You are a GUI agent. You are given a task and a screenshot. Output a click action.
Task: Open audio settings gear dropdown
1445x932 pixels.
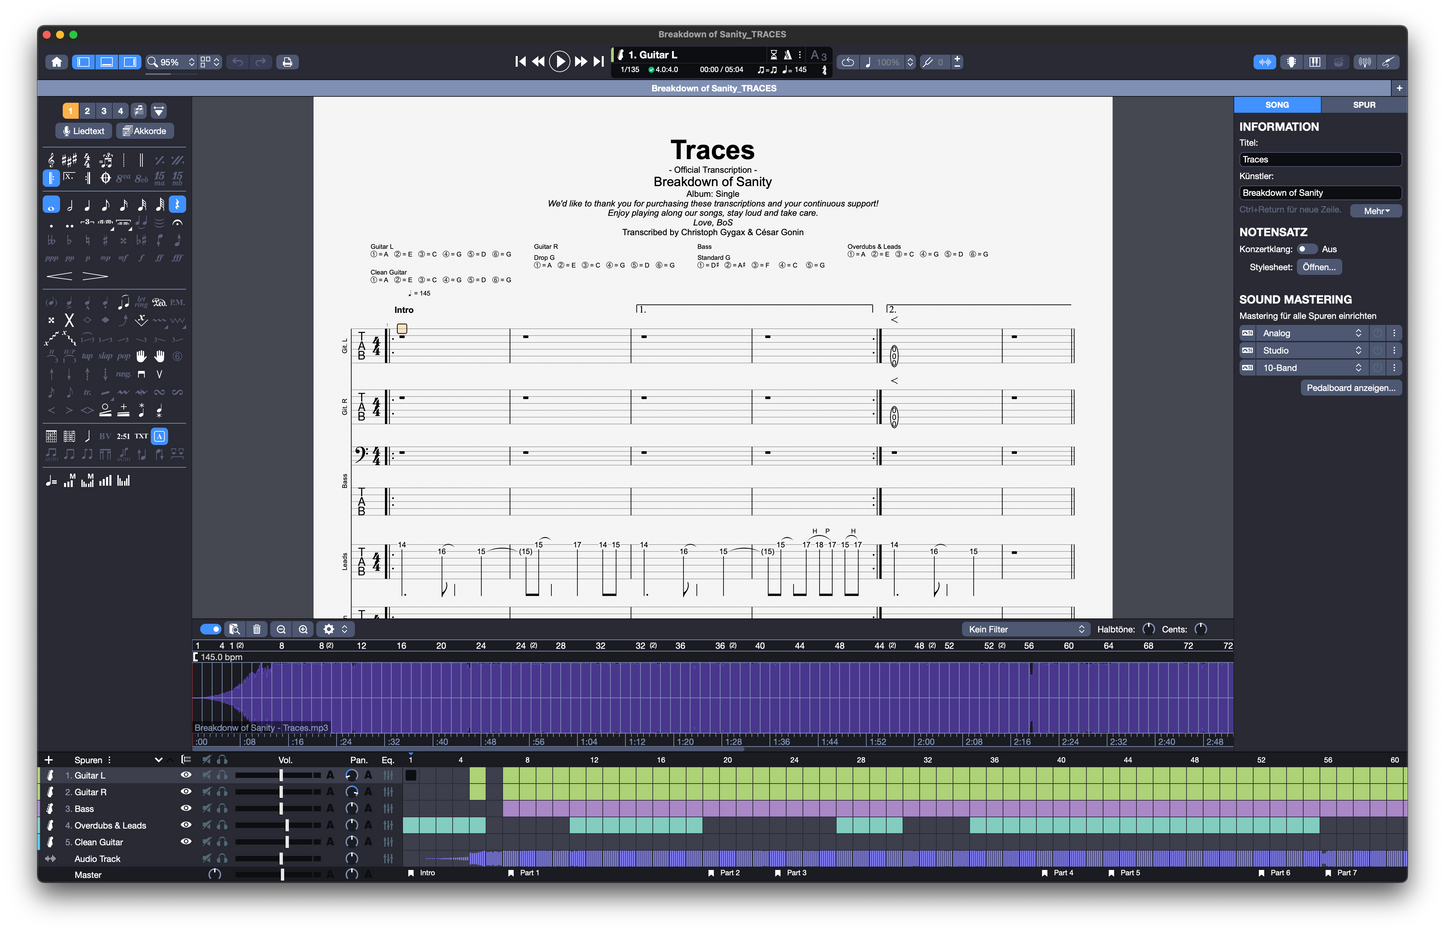click(334, 629)
